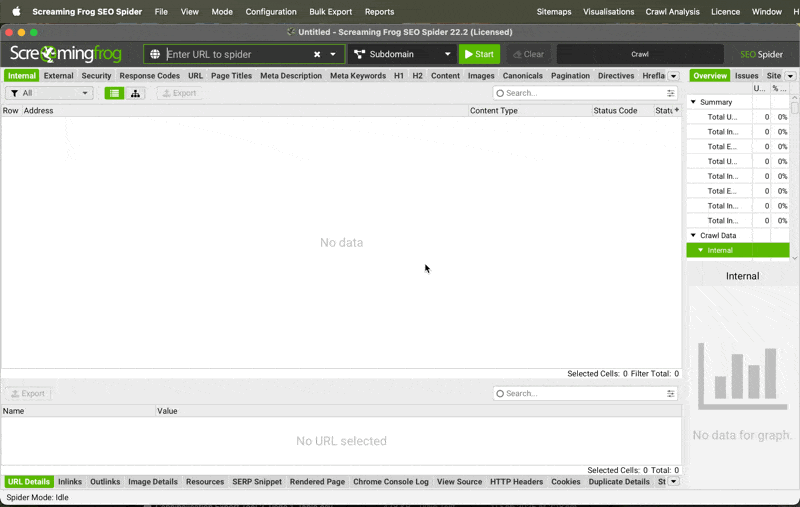Switch to the Inlinks bottom tab
The height and width of the screenshot is (507, 800).
click(70, 482)
